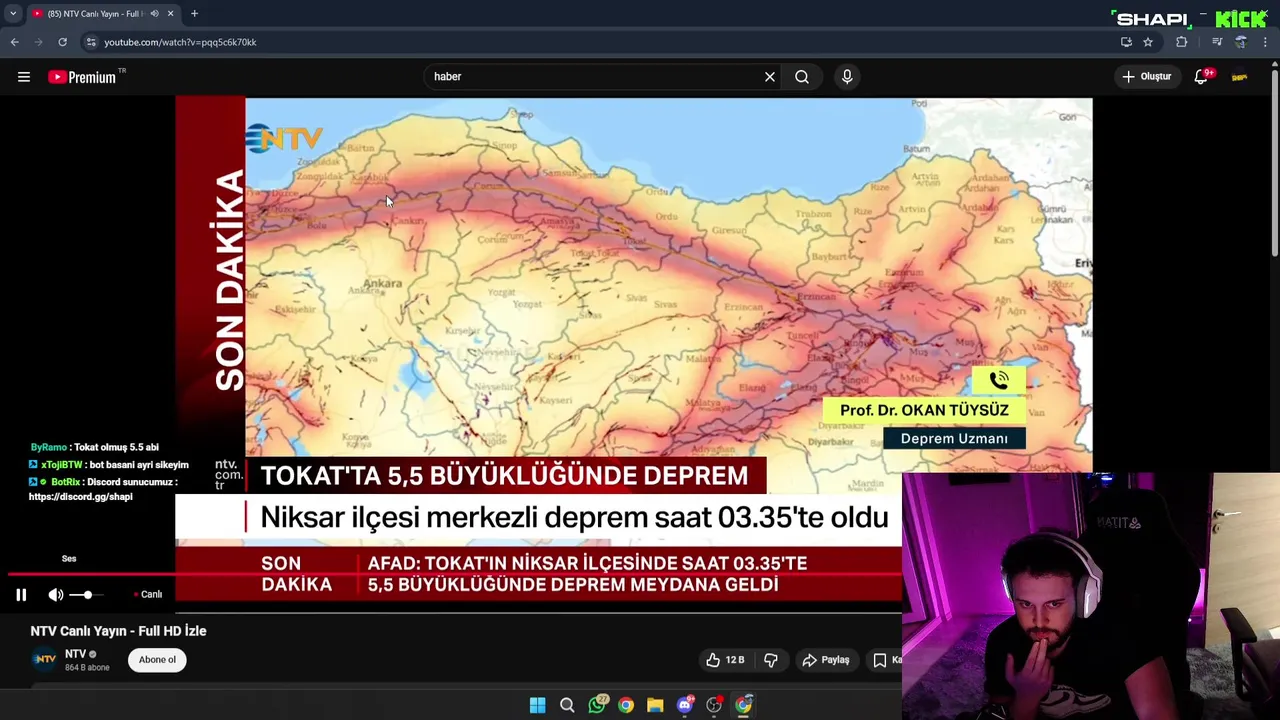Image resolution: width=1280 pixels, height=720 pixels.
Task: Close the NTV Canlı Yayın tab
Action: pyautogui.click(x=170, y=14)
